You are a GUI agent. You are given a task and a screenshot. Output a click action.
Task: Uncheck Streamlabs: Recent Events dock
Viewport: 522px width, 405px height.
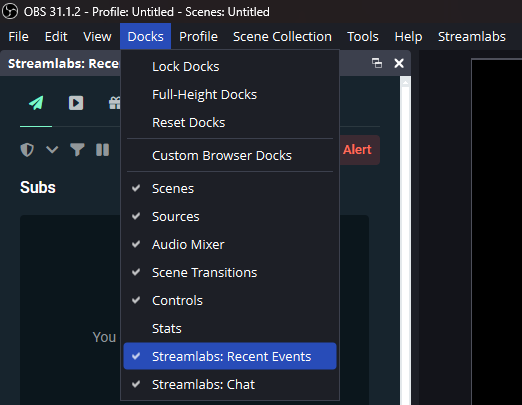coord(230,356)
